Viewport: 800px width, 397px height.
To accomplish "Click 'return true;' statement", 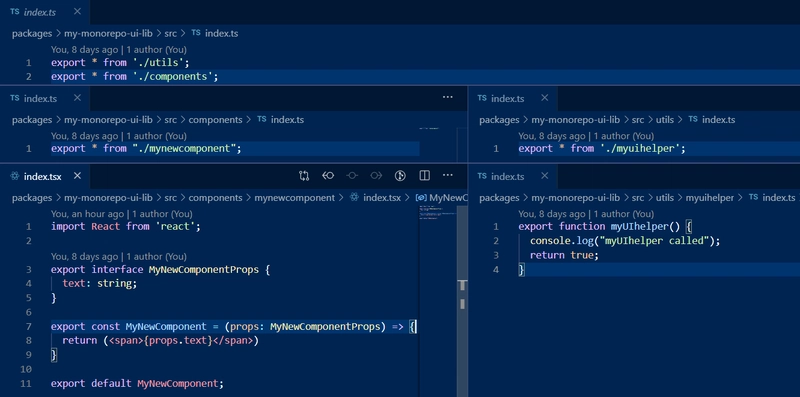I will (564, 255).
